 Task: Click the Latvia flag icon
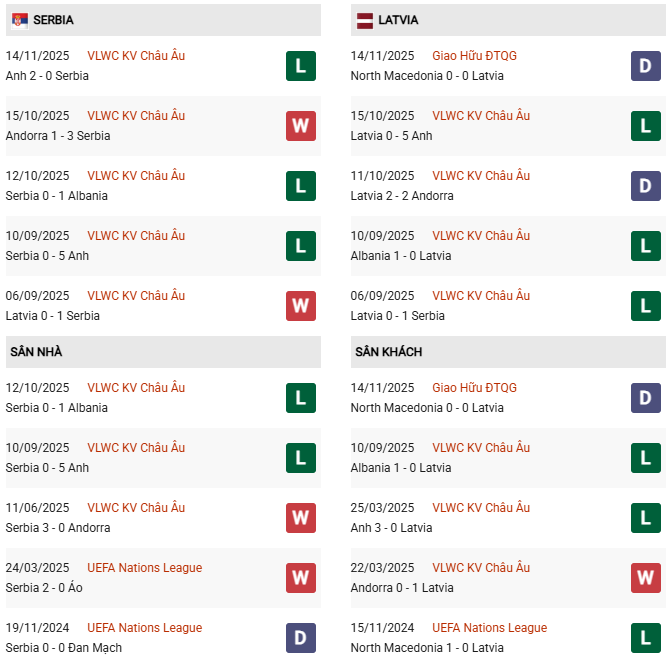point(365,20)
